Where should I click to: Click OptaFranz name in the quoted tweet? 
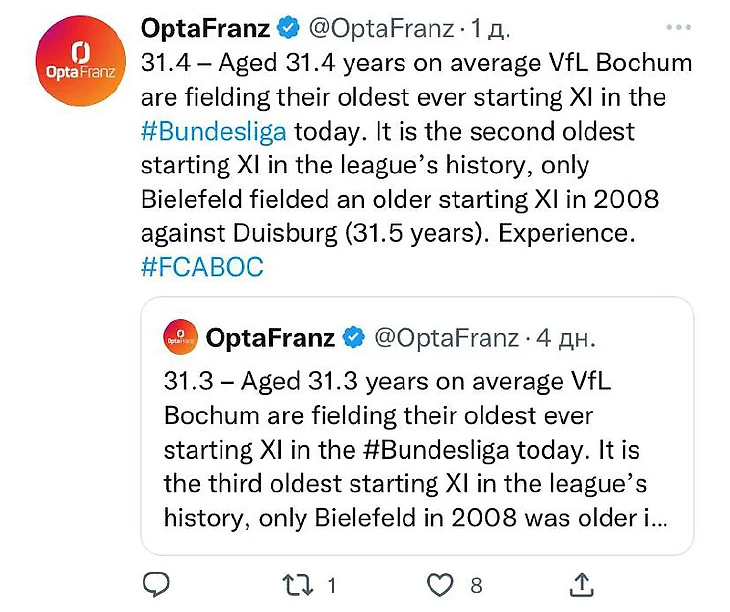click(x=270, y=338)
